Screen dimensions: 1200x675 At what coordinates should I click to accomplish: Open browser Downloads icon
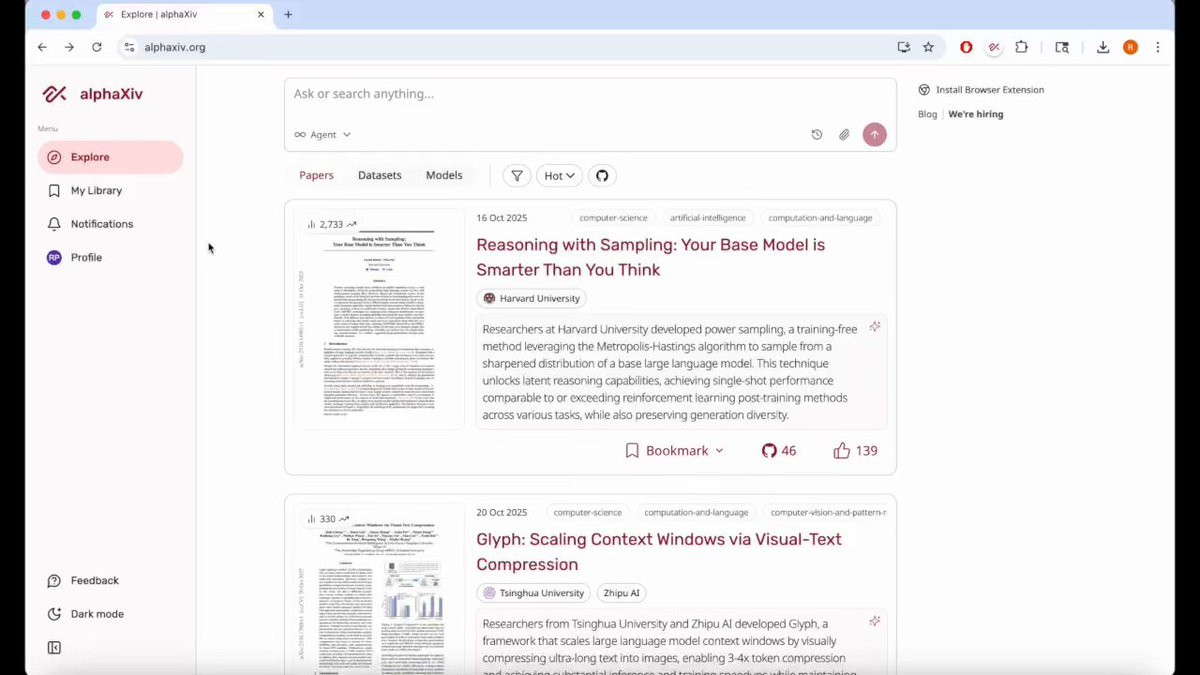[x=1103, y=47]
